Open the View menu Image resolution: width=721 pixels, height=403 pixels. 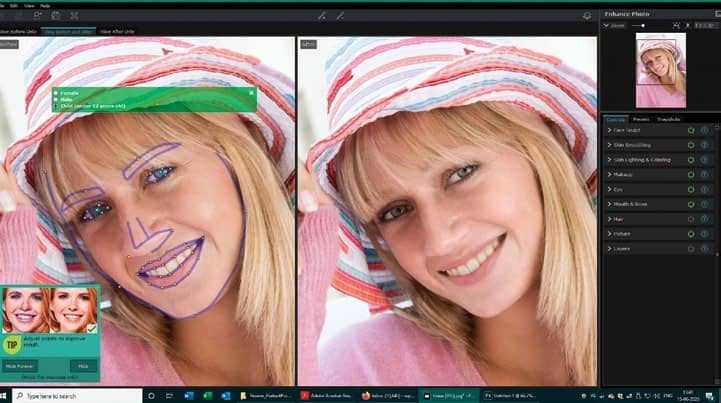pos(29,6)
